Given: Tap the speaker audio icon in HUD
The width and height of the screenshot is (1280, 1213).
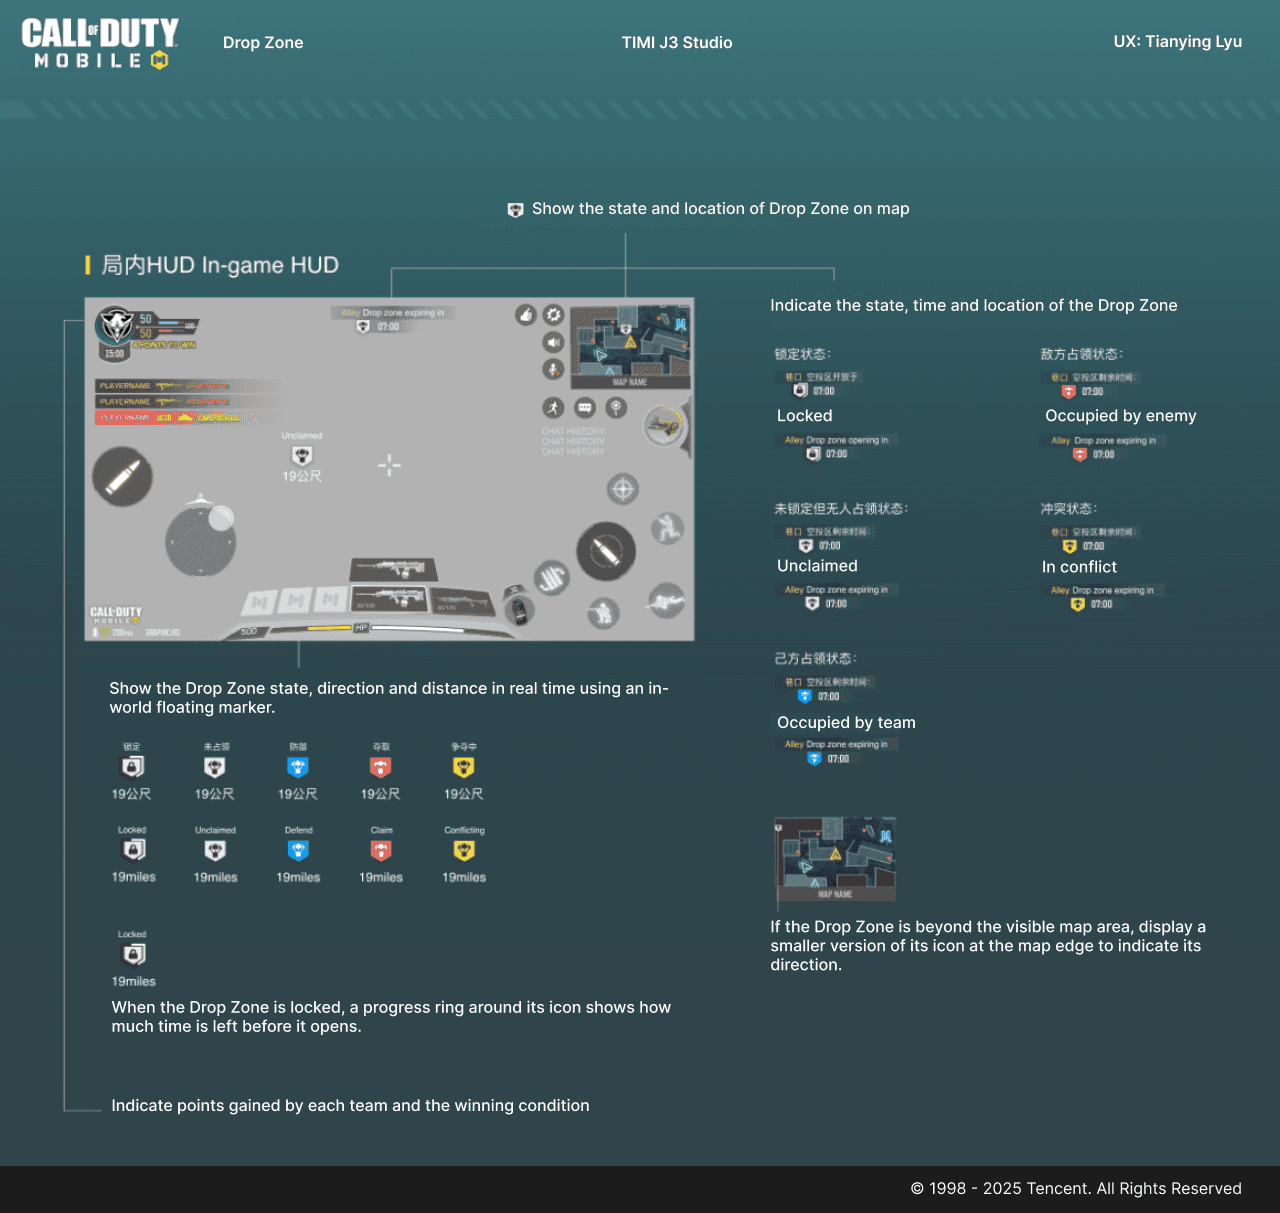Looking at the screenshot, I should tap(553, 343).
